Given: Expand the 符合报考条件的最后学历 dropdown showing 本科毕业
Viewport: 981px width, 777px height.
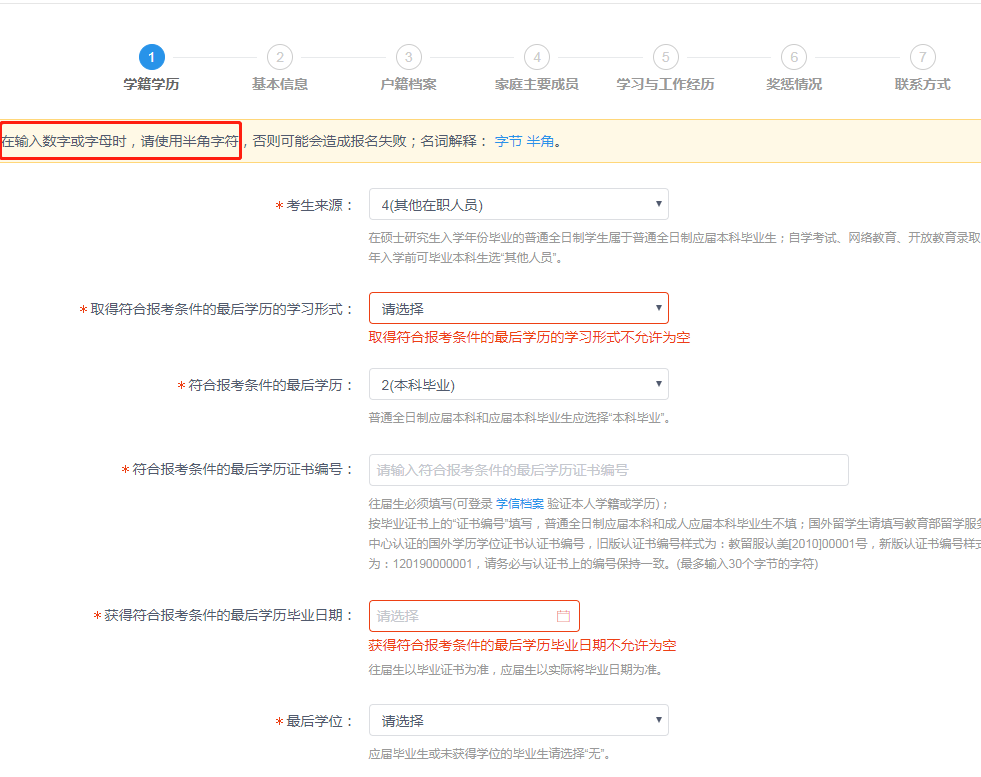Looking at the screenshot, I should 518,384.
